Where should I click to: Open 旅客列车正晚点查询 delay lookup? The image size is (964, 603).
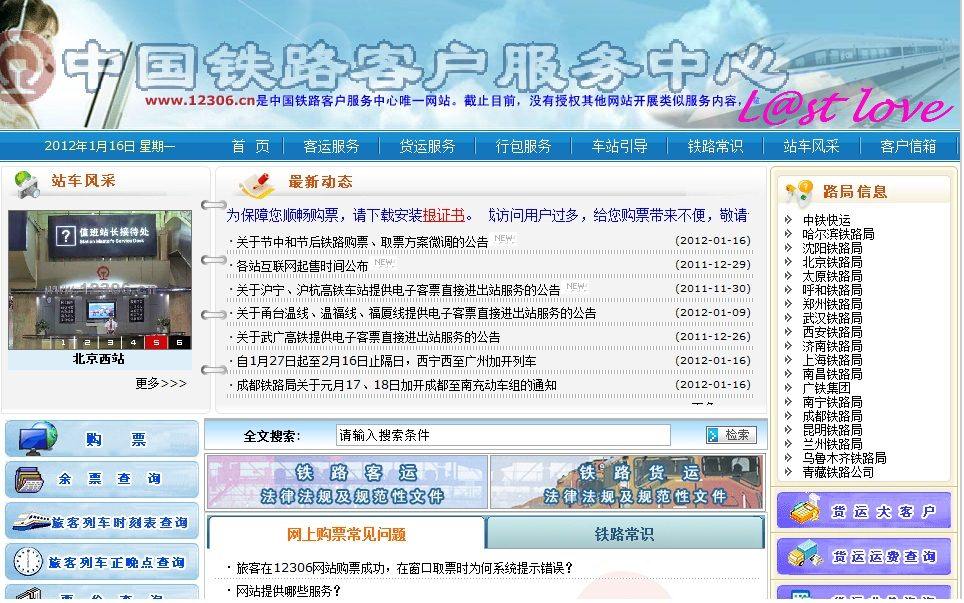102,562
